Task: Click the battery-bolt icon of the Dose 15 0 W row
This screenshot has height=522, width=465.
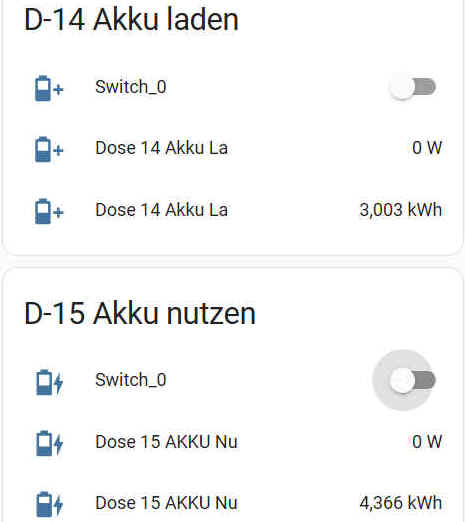Action: (49, 443)
